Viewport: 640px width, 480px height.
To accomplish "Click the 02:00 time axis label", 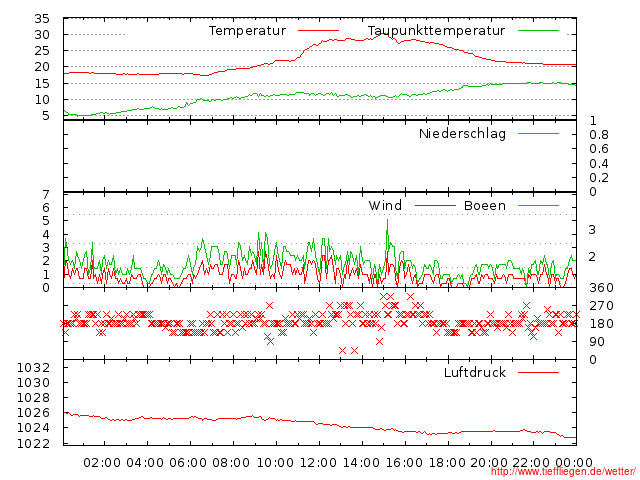I will (102, 463).
